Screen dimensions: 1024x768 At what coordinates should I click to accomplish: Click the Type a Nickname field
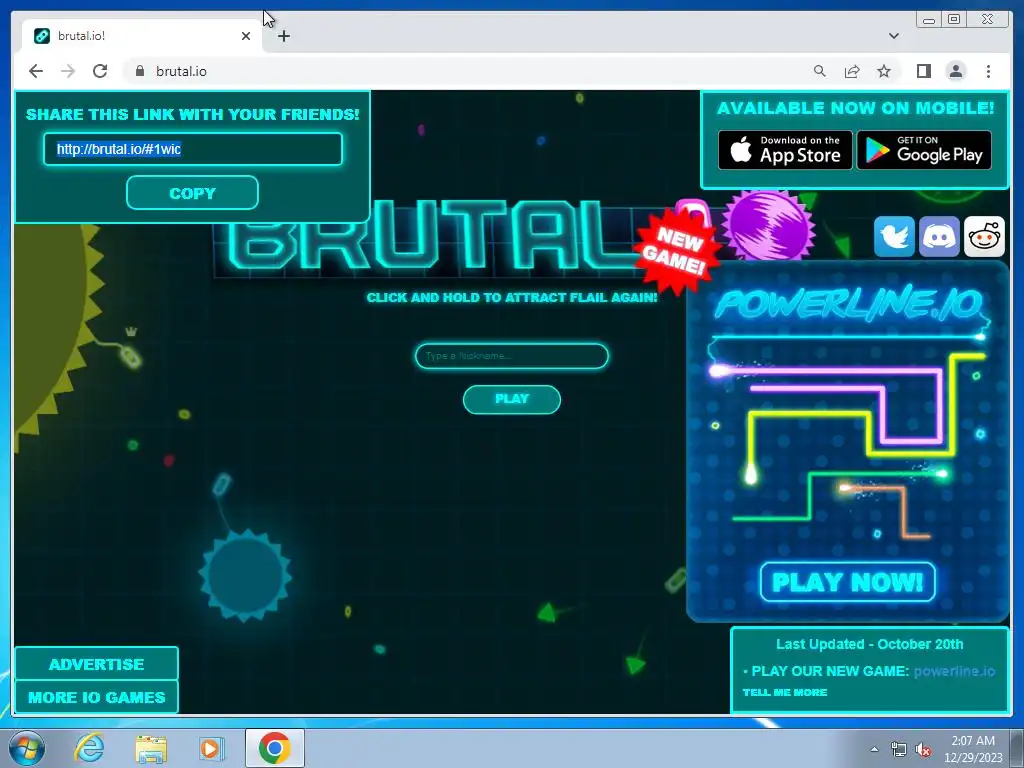(x=511, y=356)
